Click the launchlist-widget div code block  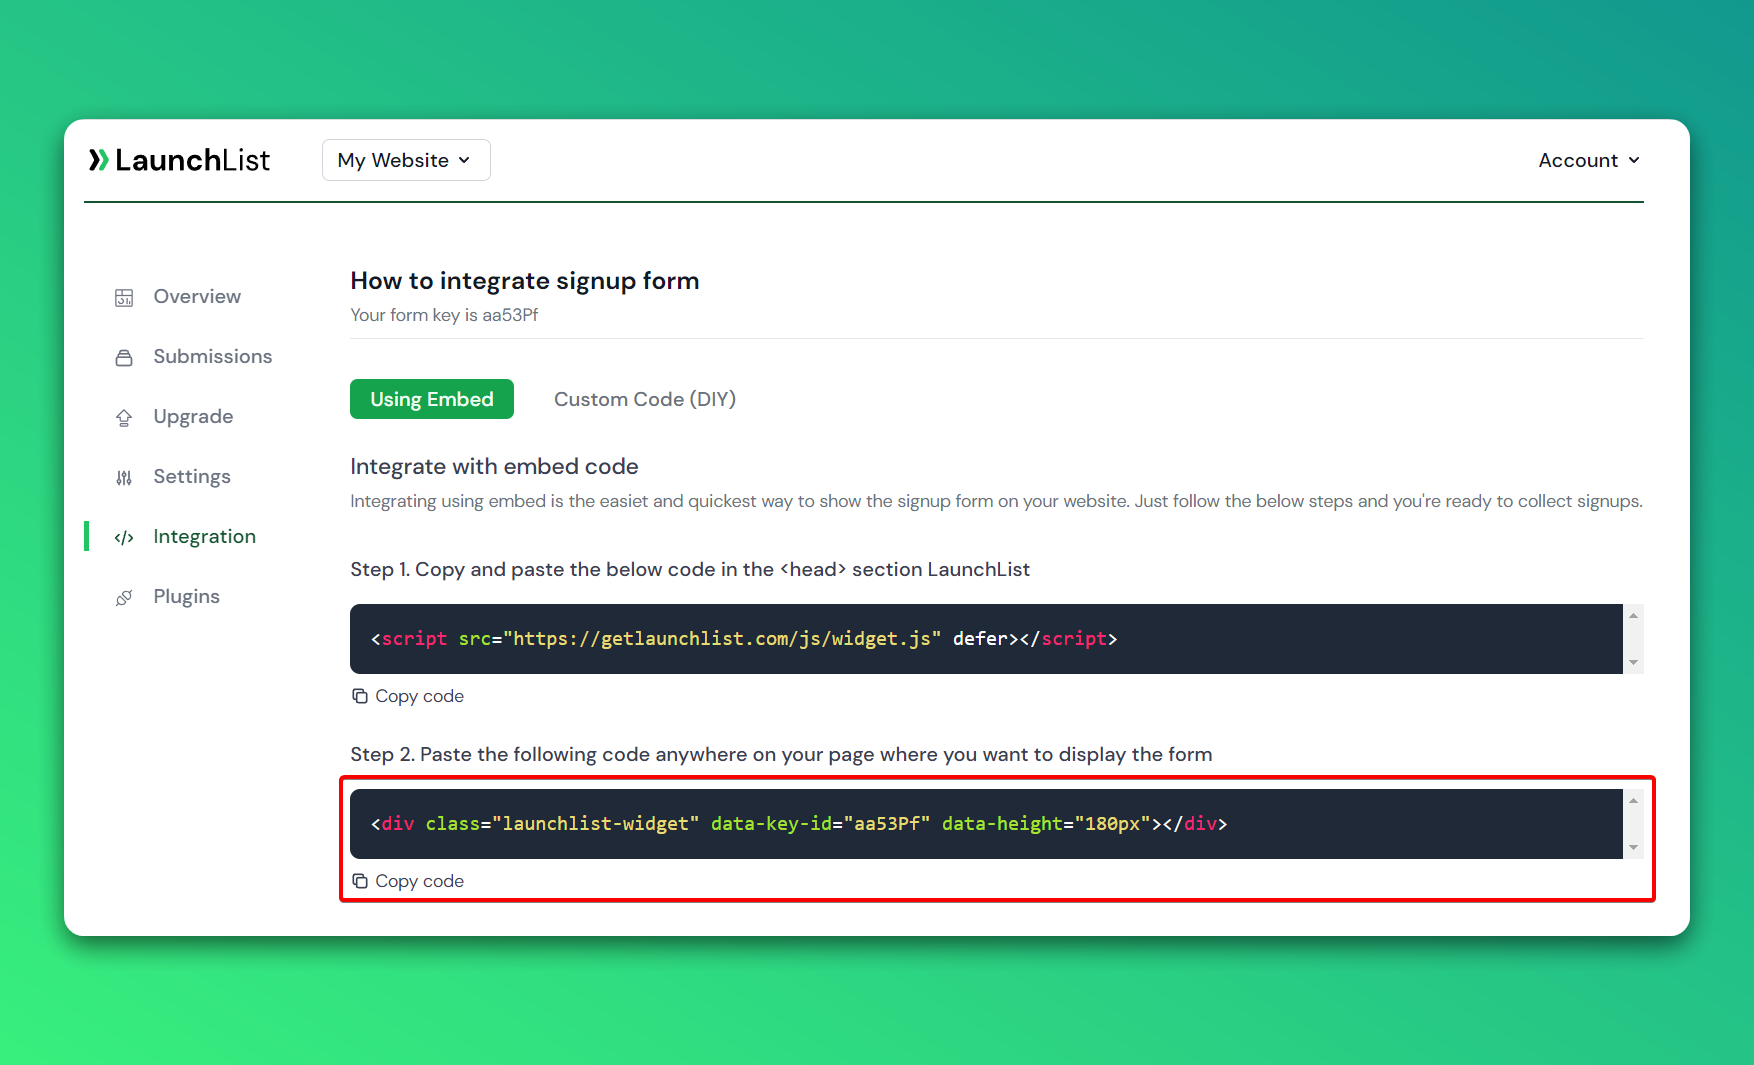(986, 824)
